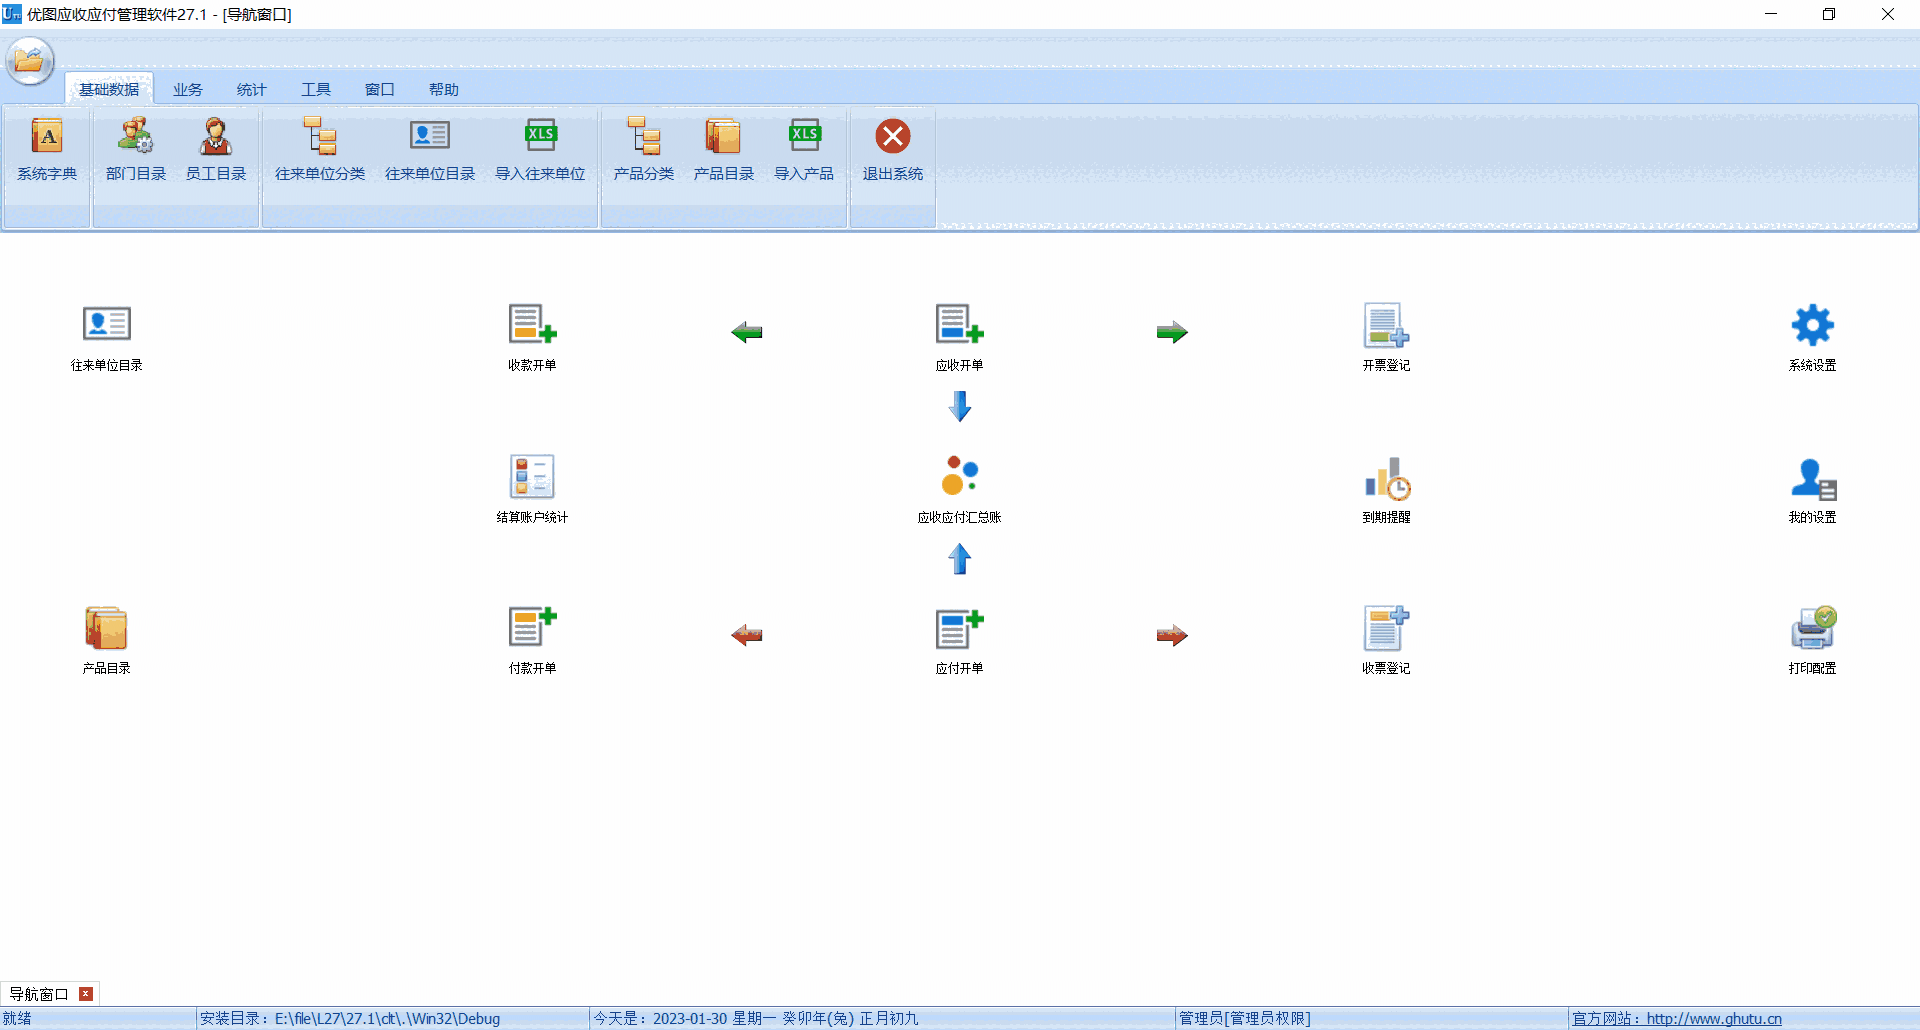This screenshot has height=1030, width=1920.
Task: Switch to the 工具 ribbon tab
Action: click(316, 89)
